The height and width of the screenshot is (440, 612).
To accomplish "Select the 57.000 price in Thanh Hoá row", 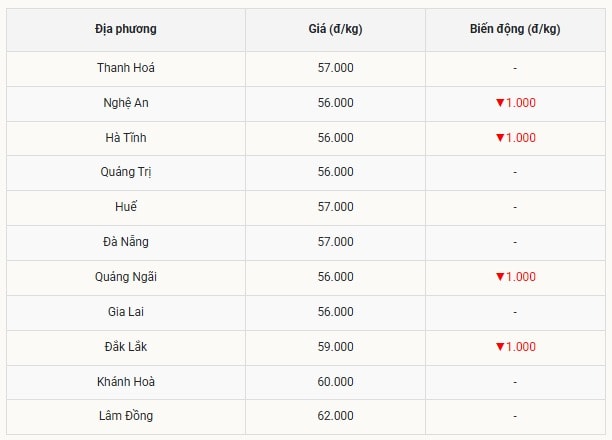I will pos(335,68).
